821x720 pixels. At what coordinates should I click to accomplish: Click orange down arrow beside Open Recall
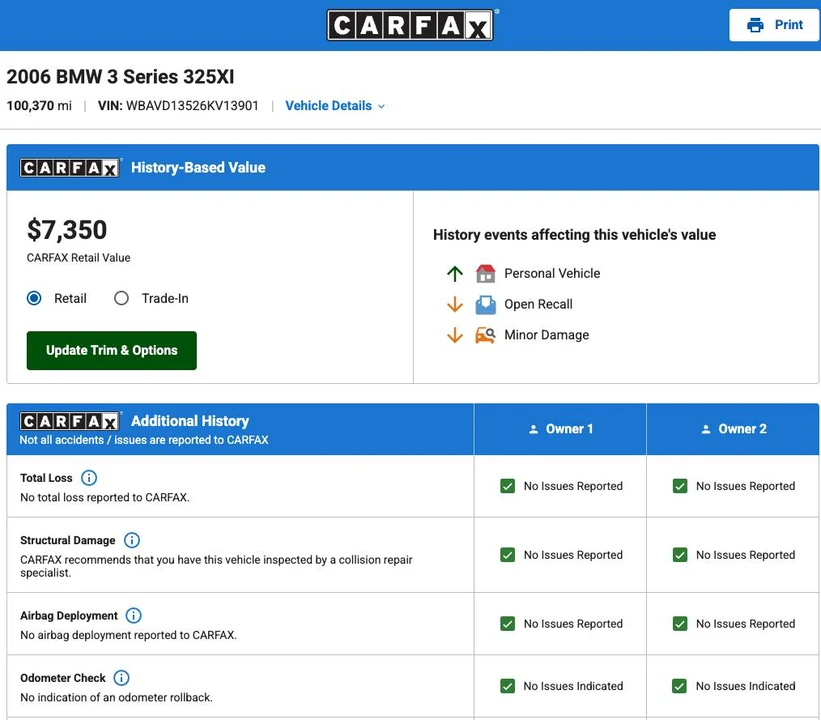coord(455,304)
